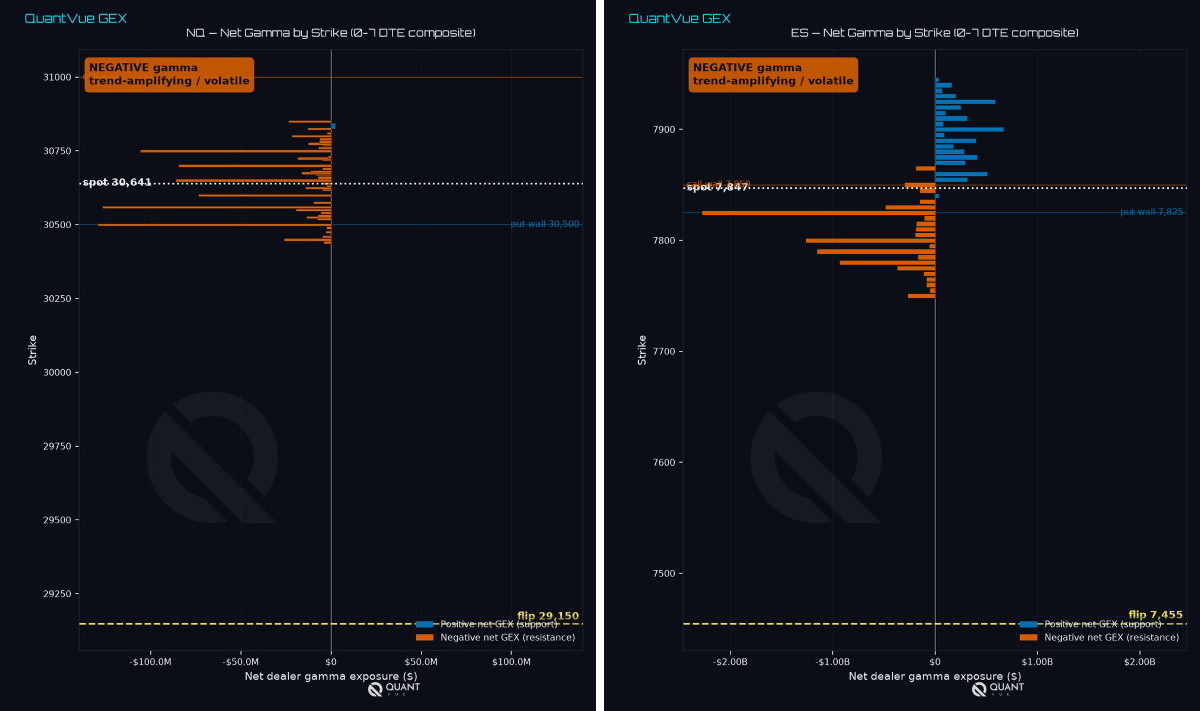Click the NQ Net Gamma by Strike title
Viewport: 1200px width, 711px height.
[331, 33]
